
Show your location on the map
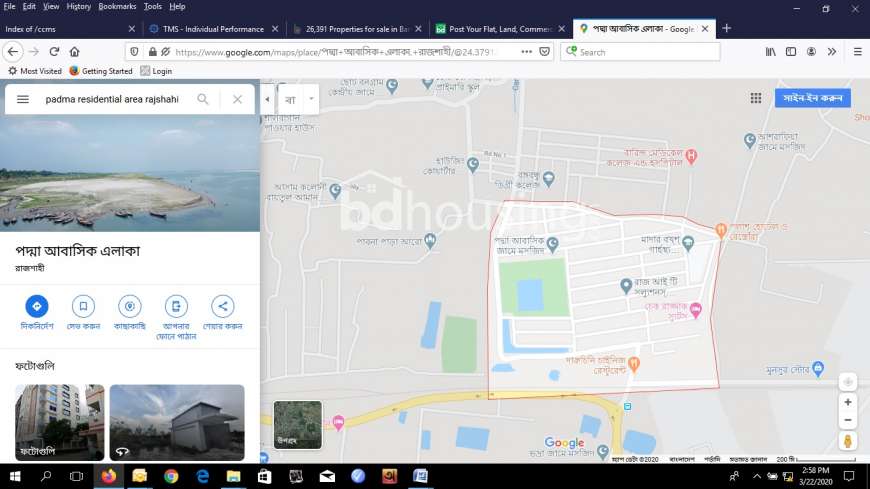point(848,382)
